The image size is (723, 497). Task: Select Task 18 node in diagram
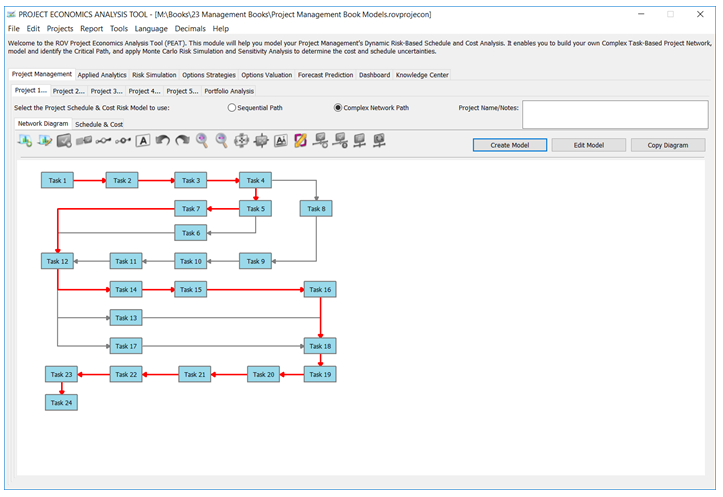320,346
